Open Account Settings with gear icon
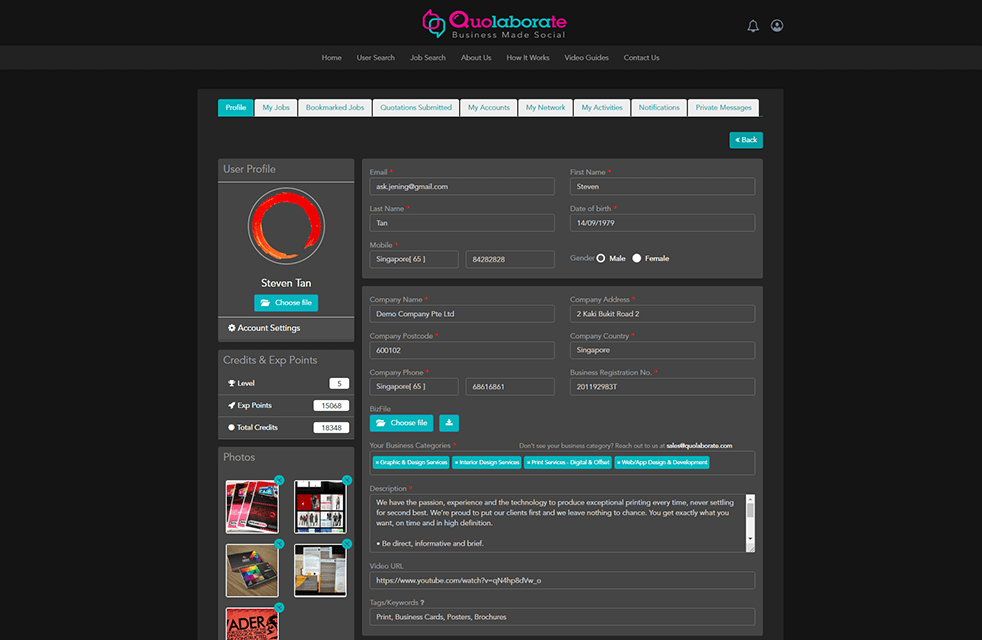The height and width of the screenshot is (640, 982). pos(264,328)
